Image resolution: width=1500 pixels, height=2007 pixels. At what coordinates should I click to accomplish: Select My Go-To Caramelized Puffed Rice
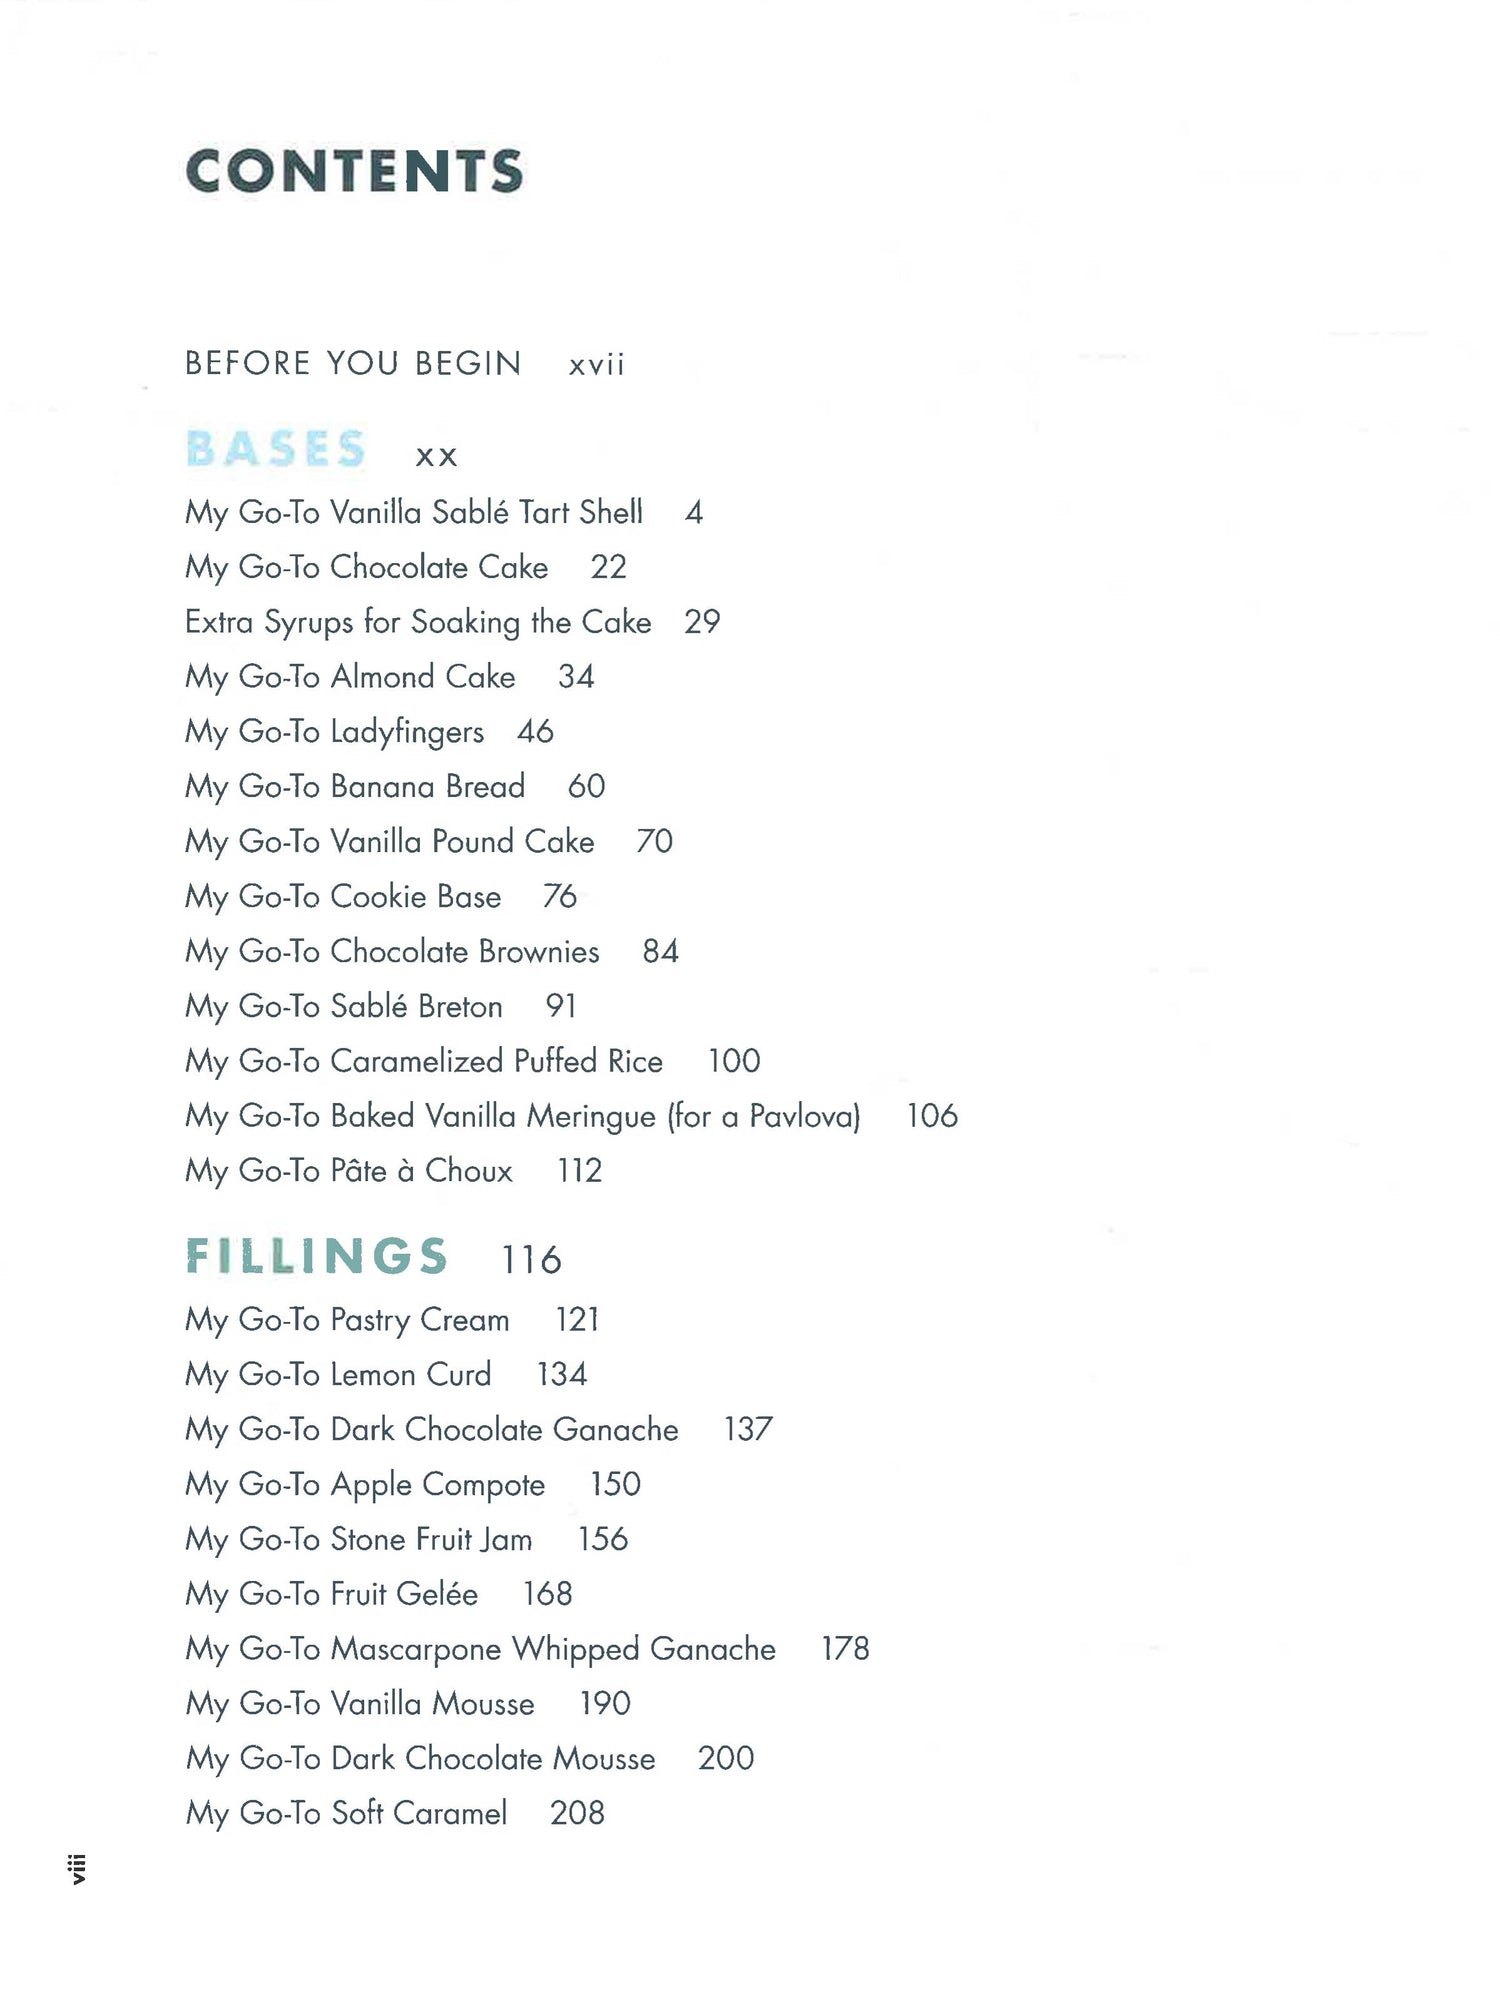[424, 1061]
